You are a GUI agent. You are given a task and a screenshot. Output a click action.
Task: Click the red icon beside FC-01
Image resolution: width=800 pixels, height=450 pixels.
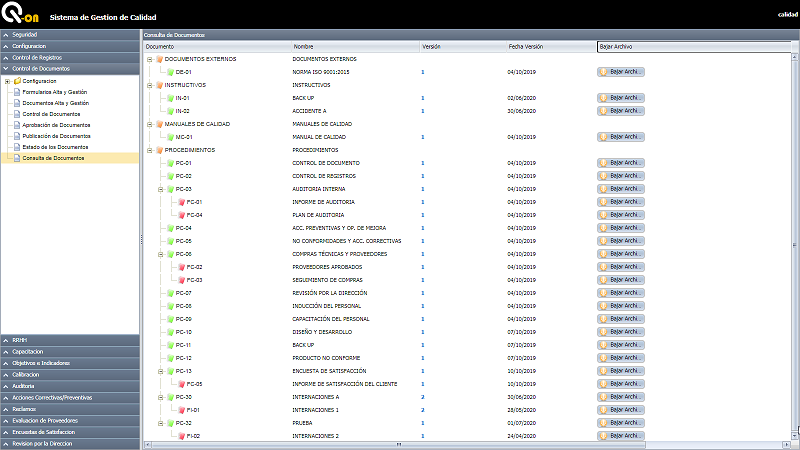pyautogui.click(x=181, y=202)
